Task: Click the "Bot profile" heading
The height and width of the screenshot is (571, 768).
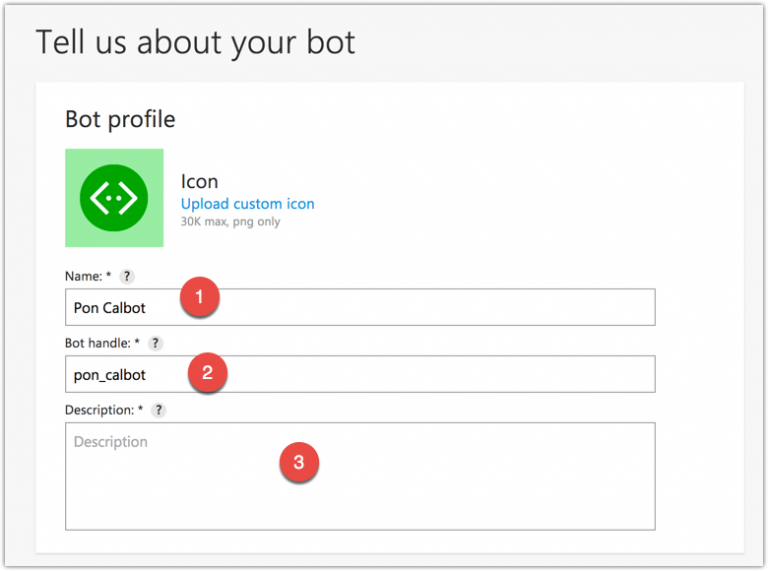Action: pyautogui.click(x=120, y=119)
